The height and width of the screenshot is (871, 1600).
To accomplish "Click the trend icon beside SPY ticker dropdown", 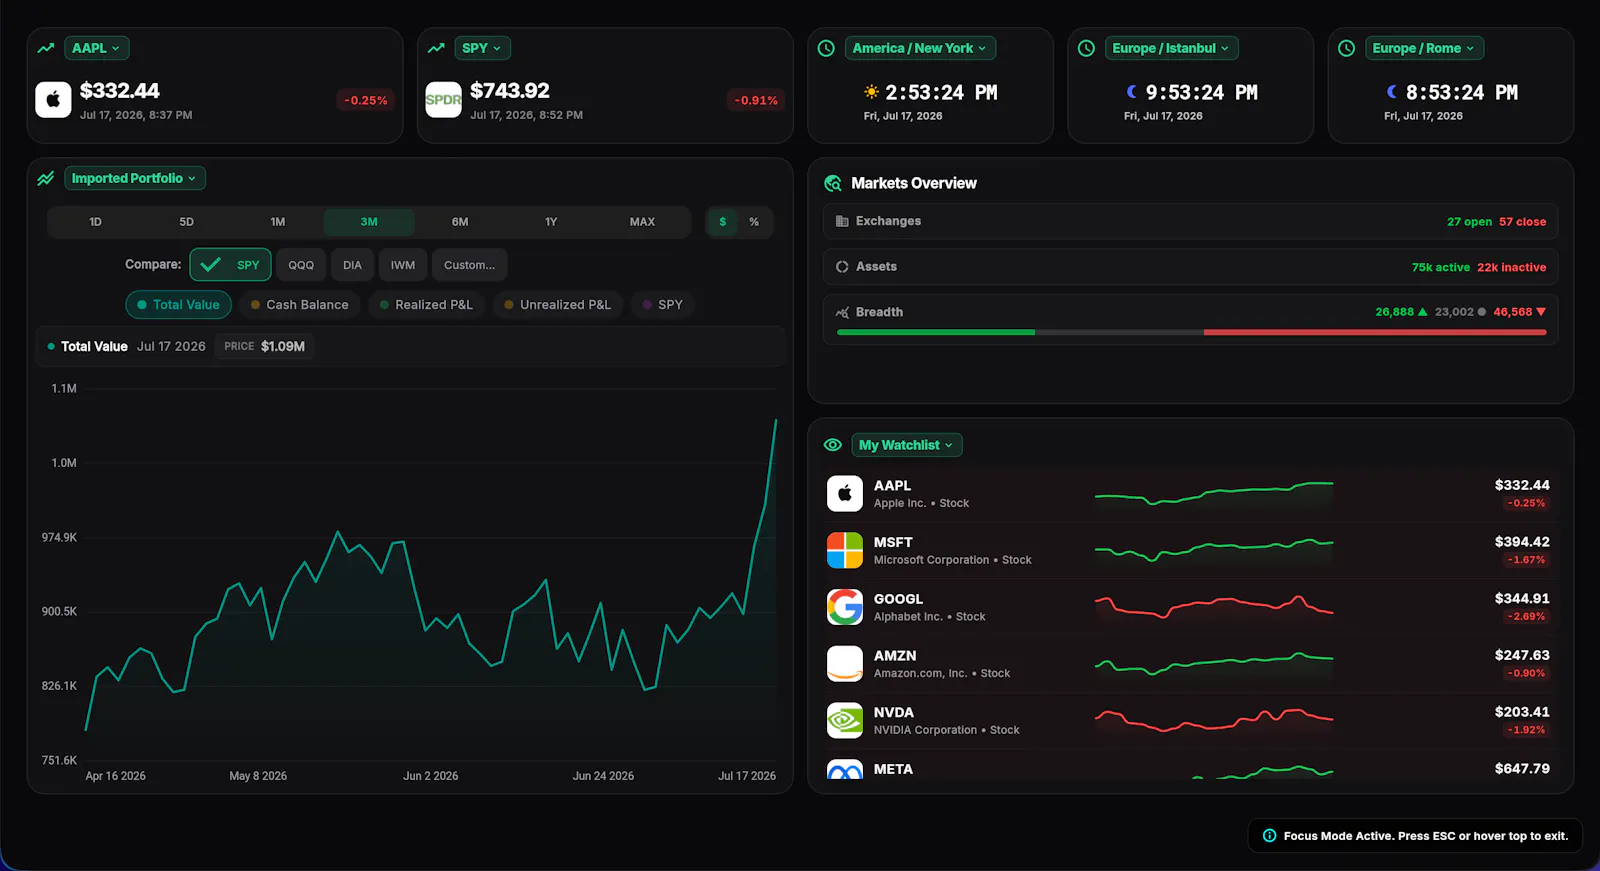I will pyautogui.click(x=436, y=48).
